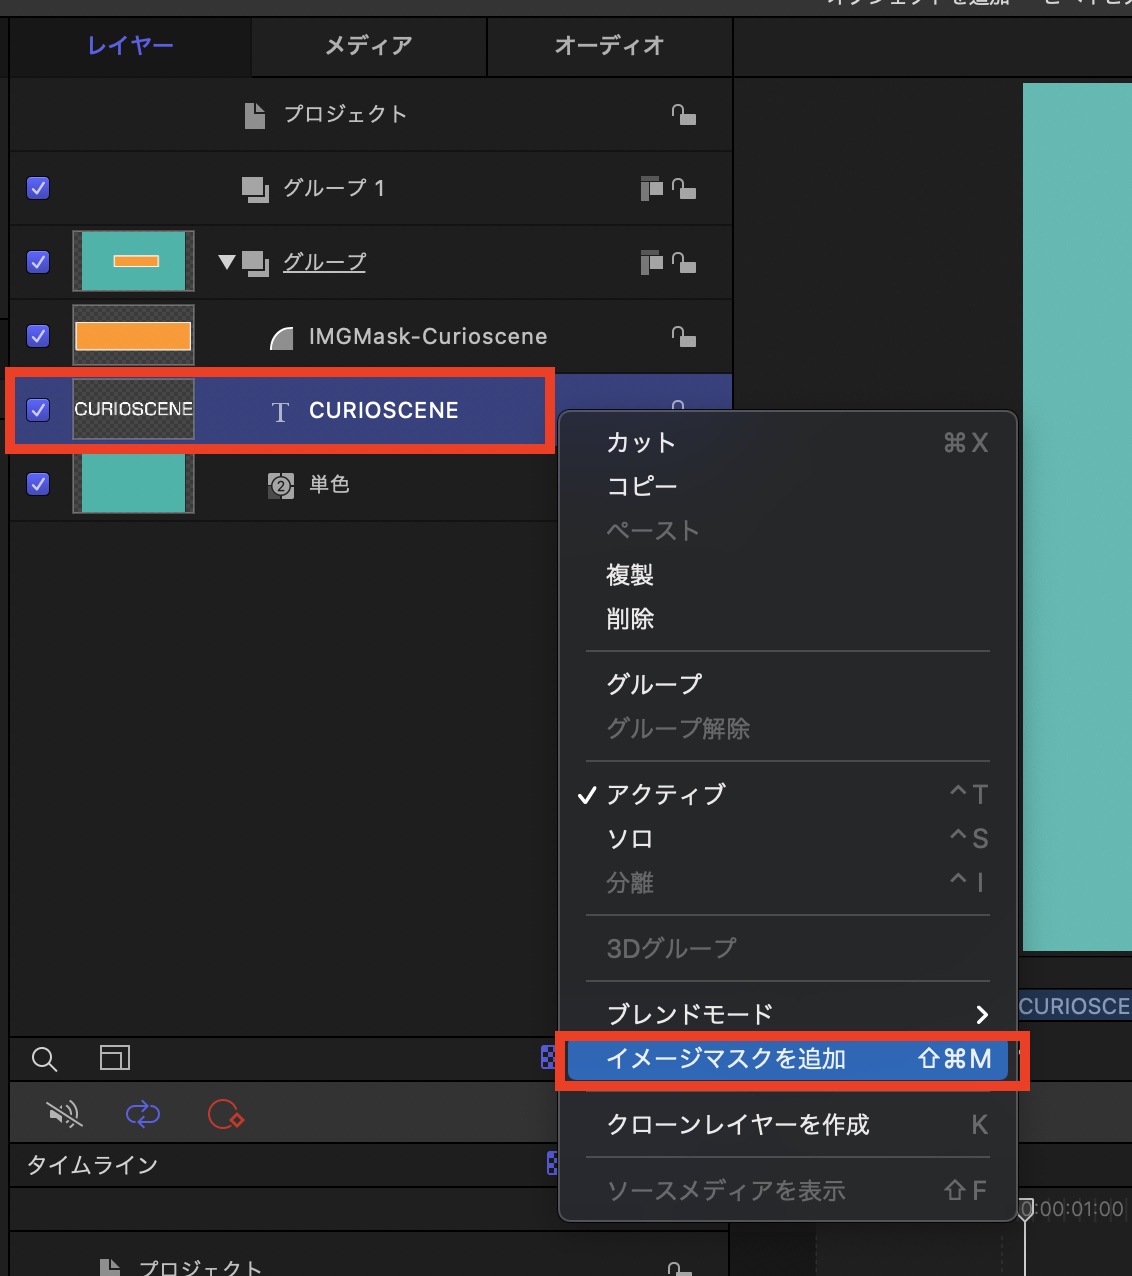Open the ブレンドモード submenu
1132x1276 pixels.
(x=787, y=1014)
